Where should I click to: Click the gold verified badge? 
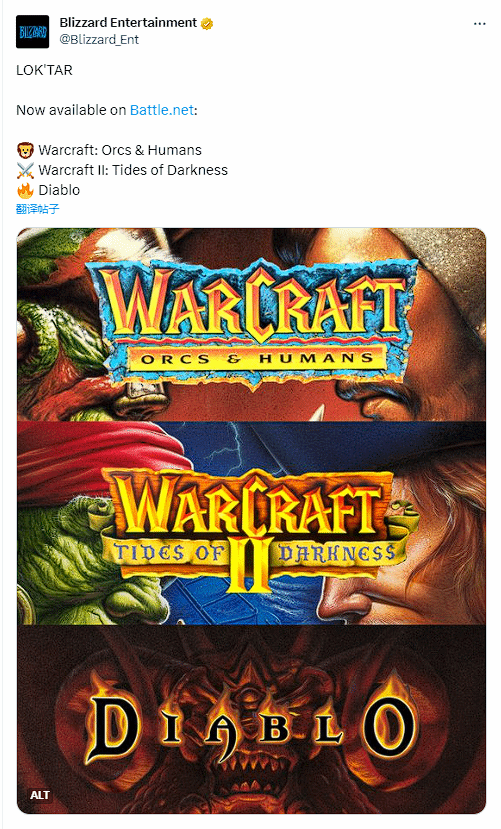(x=207, y=23)
